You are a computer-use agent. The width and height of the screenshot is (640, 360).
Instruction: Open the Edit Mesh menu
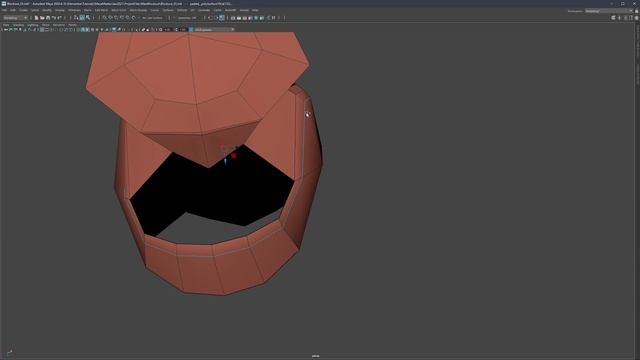[x=101, y=10]
